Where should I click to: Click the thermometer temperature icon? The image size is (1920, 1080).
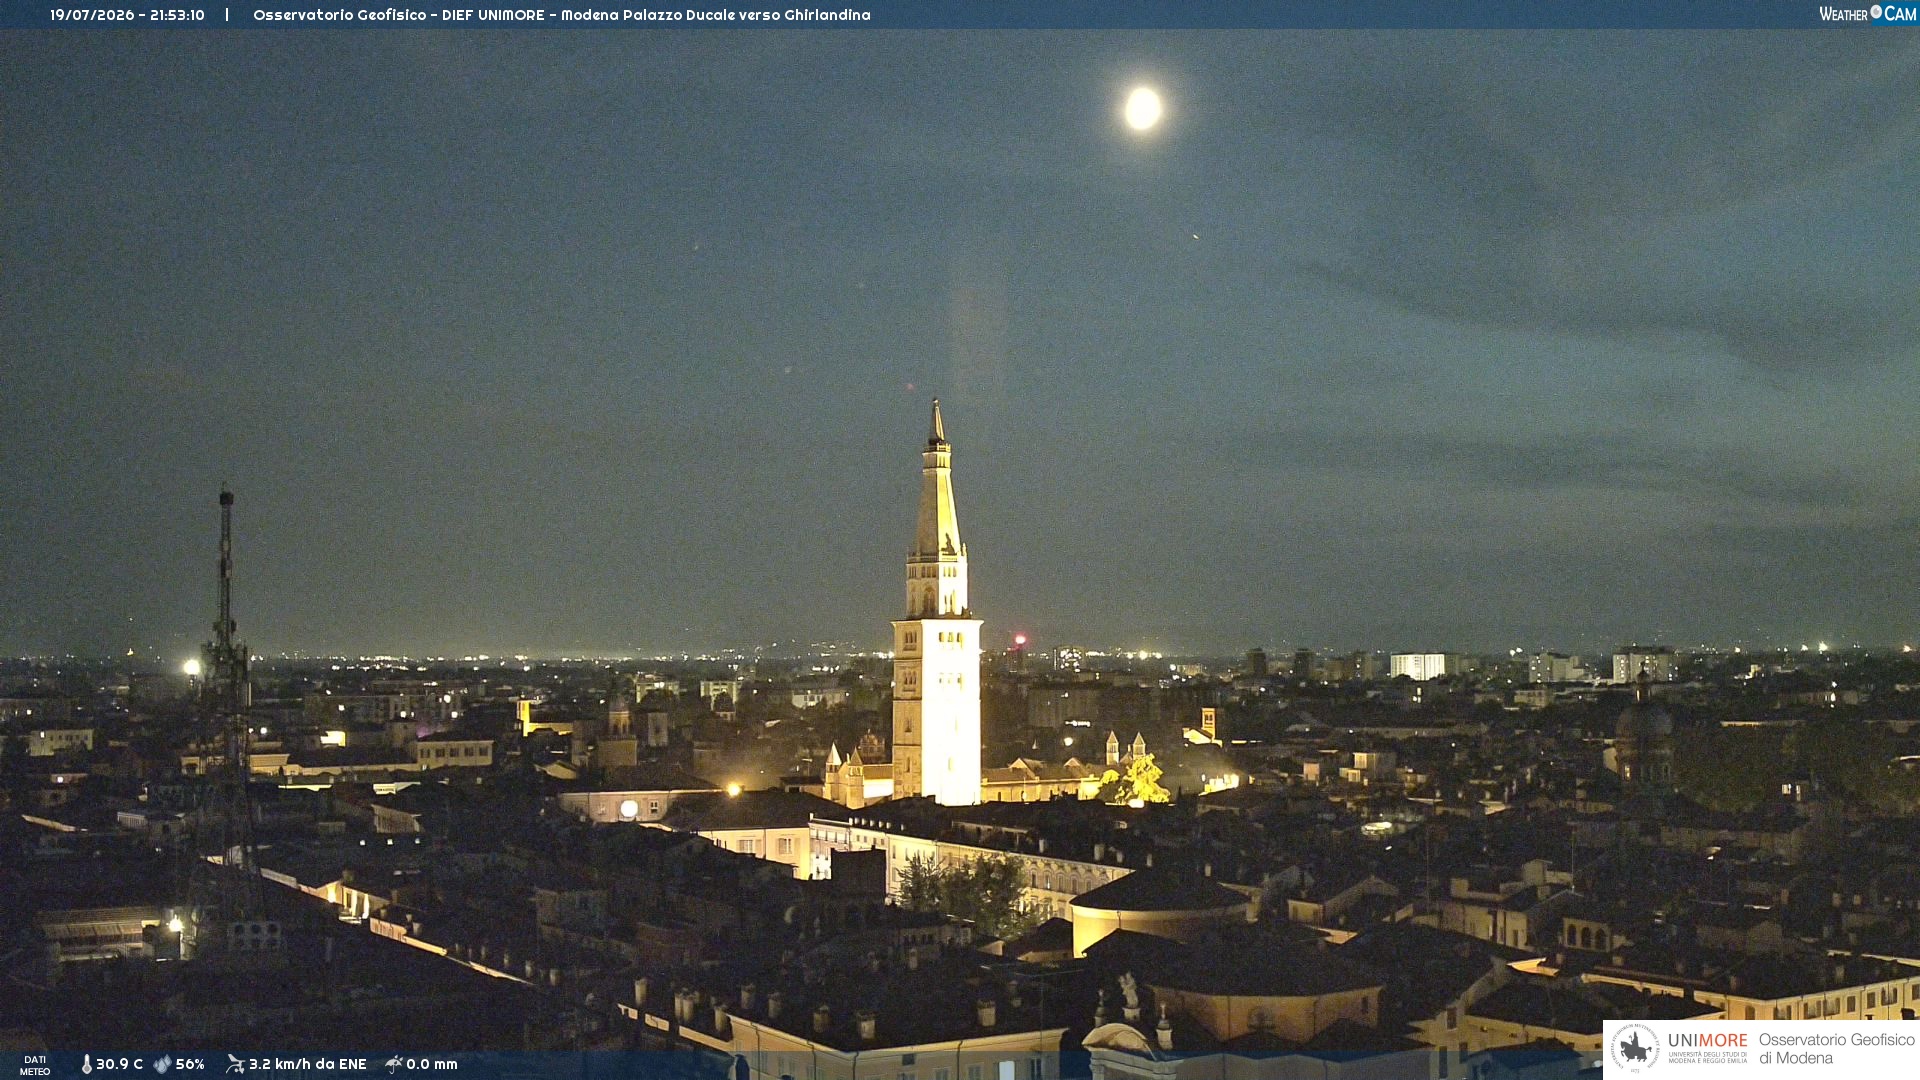click(87, 1064)
